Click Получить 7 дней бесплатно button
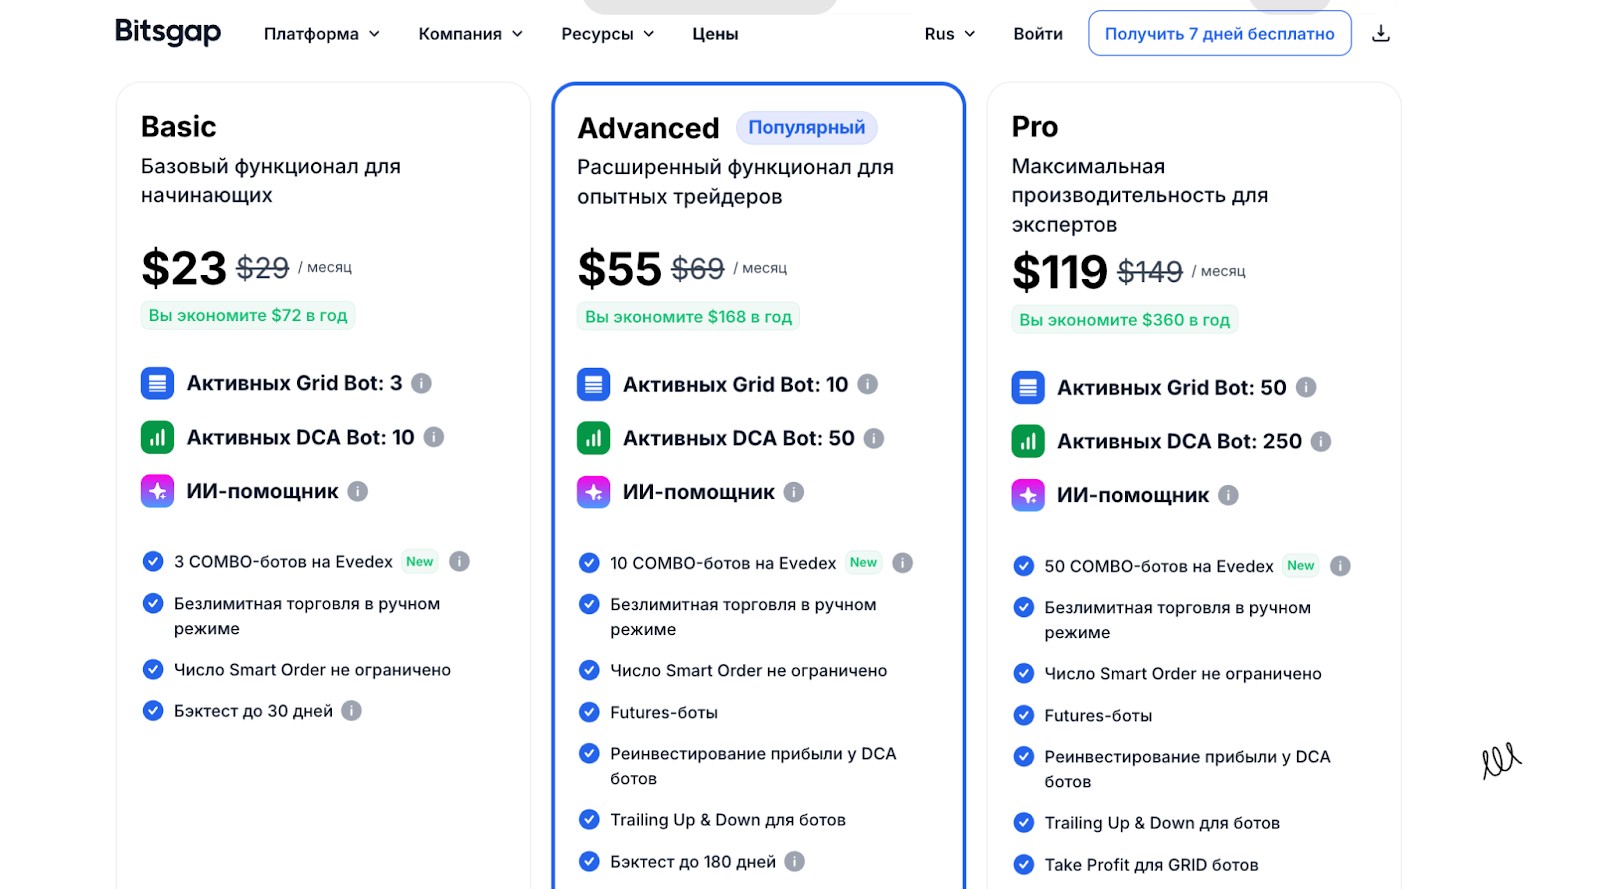This screenshot has height=889, width=1600. tap(1220, 33)
